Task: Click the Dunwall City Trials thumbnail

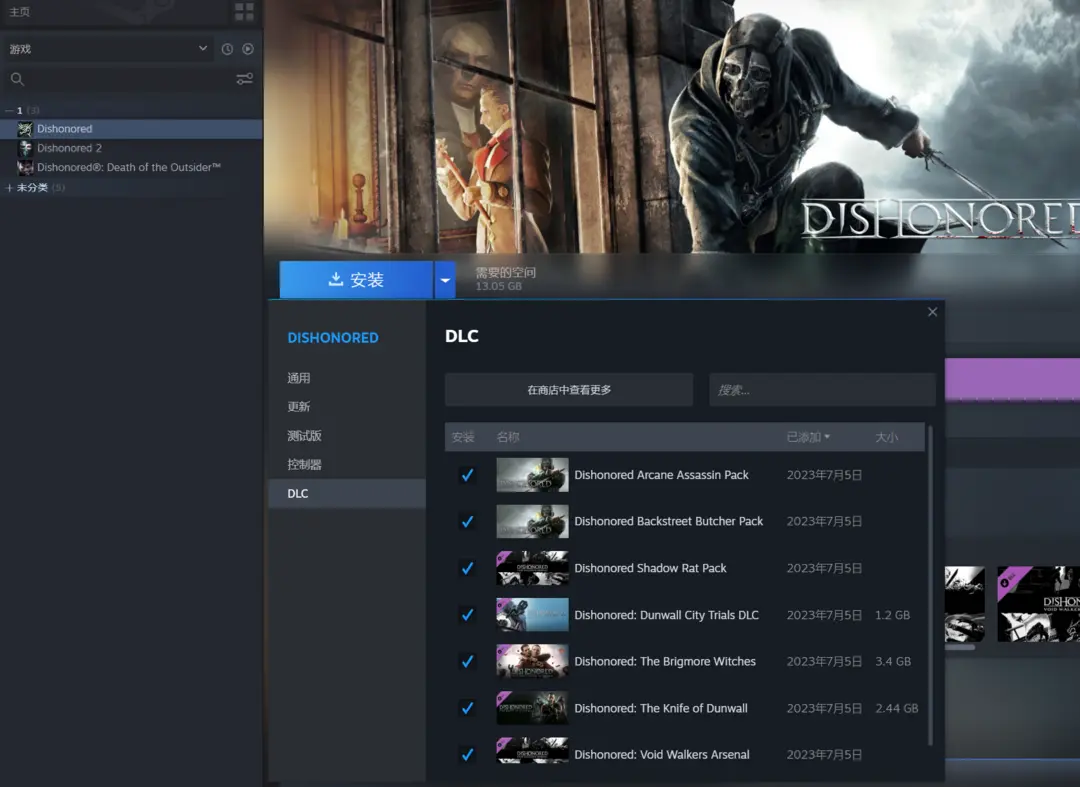Action: tap(532, 615)
